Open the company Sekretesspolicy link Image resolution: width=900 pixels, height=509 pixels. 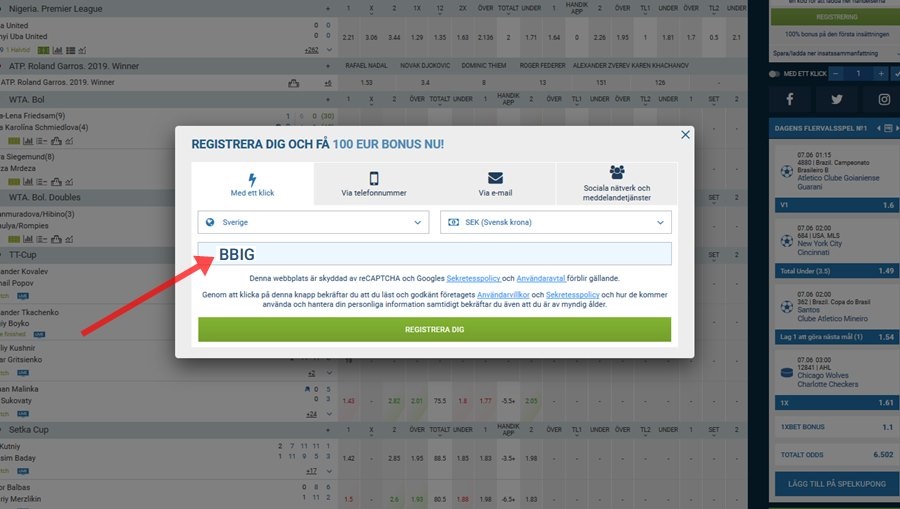coord(572,294)
